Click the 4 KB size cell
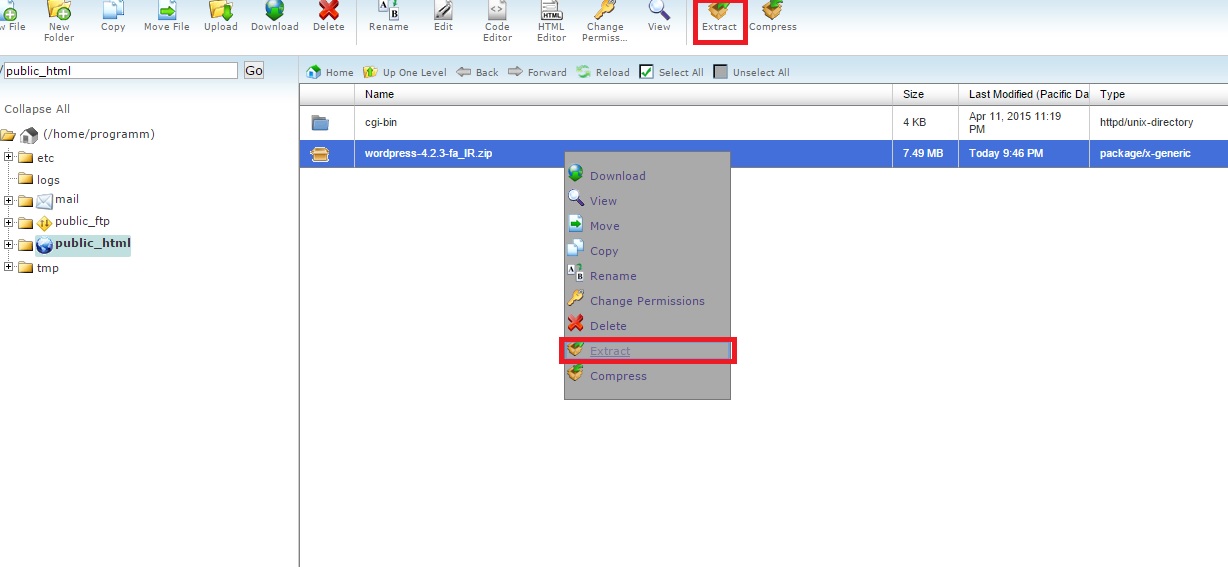This screenshot has width=1228, height=567. 926,123
